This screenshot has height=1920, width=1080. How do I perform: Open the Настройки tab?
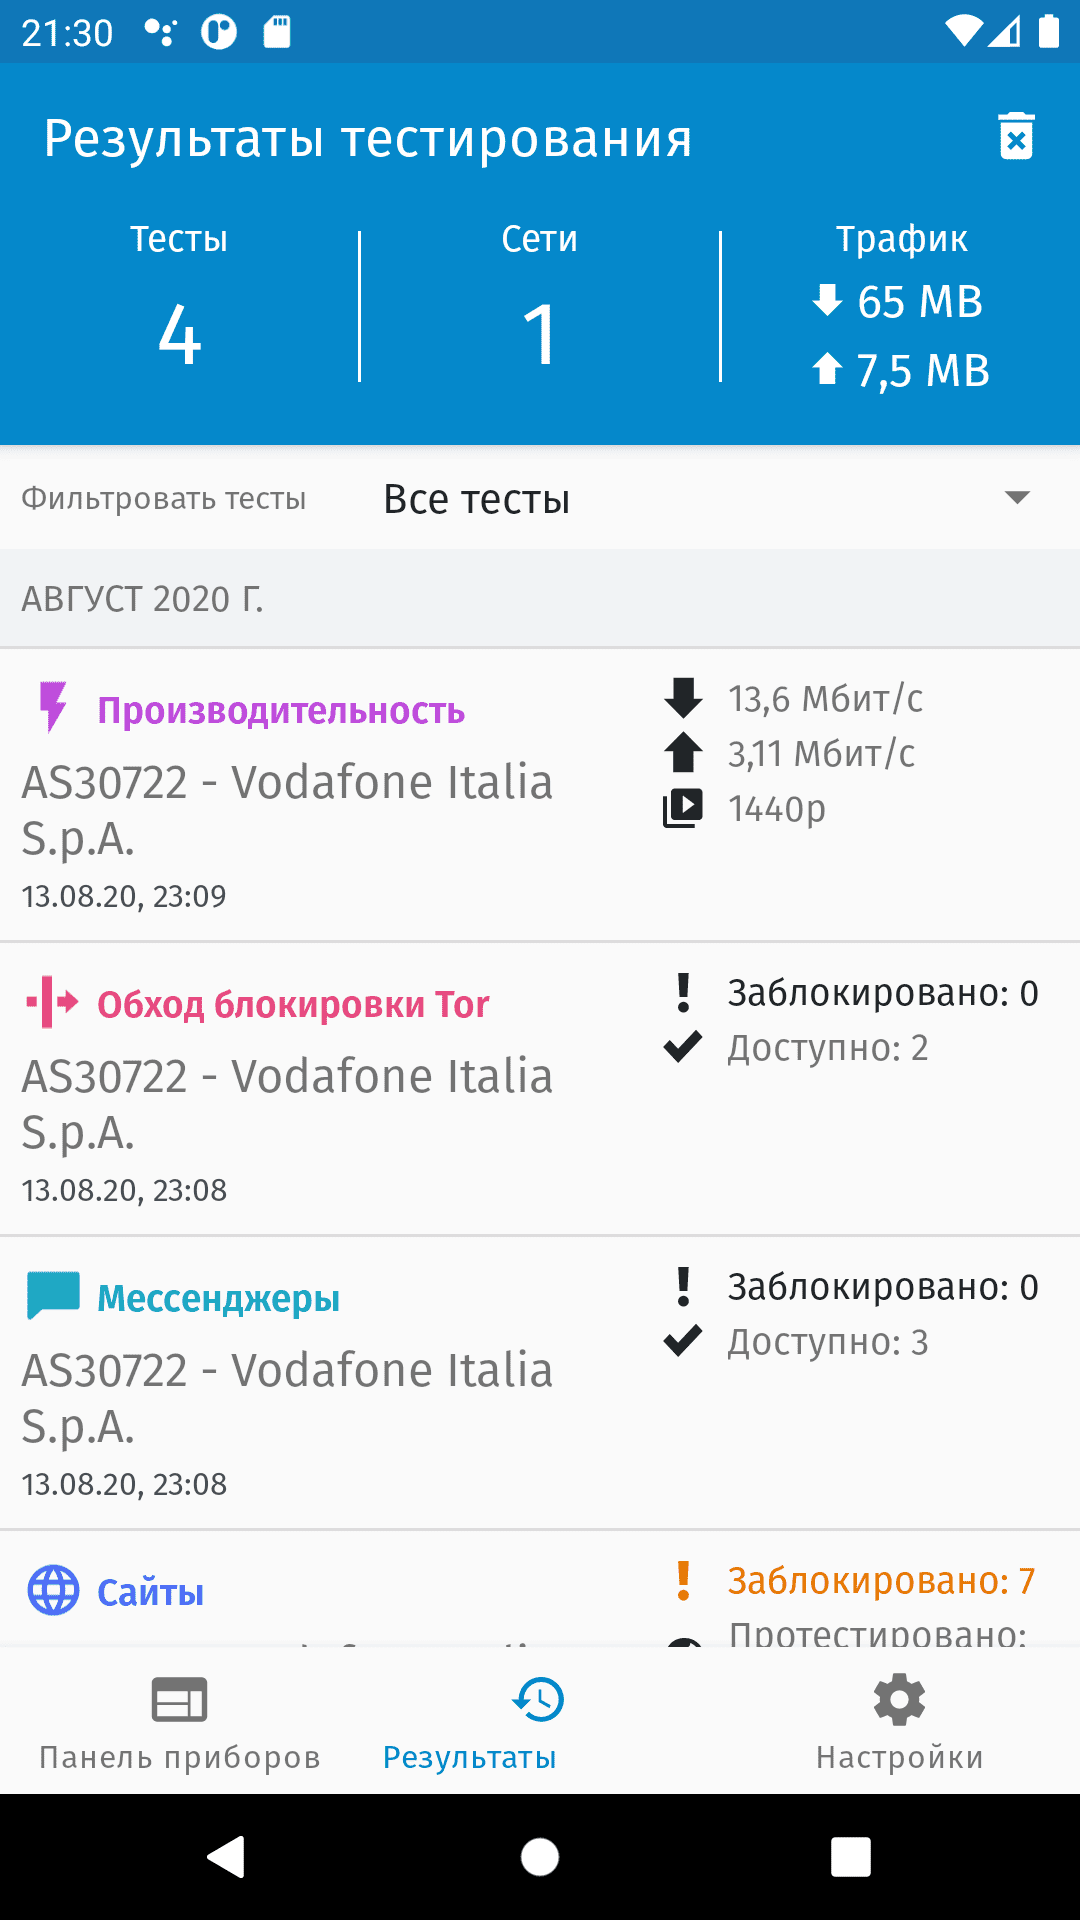click(899, 1722)
